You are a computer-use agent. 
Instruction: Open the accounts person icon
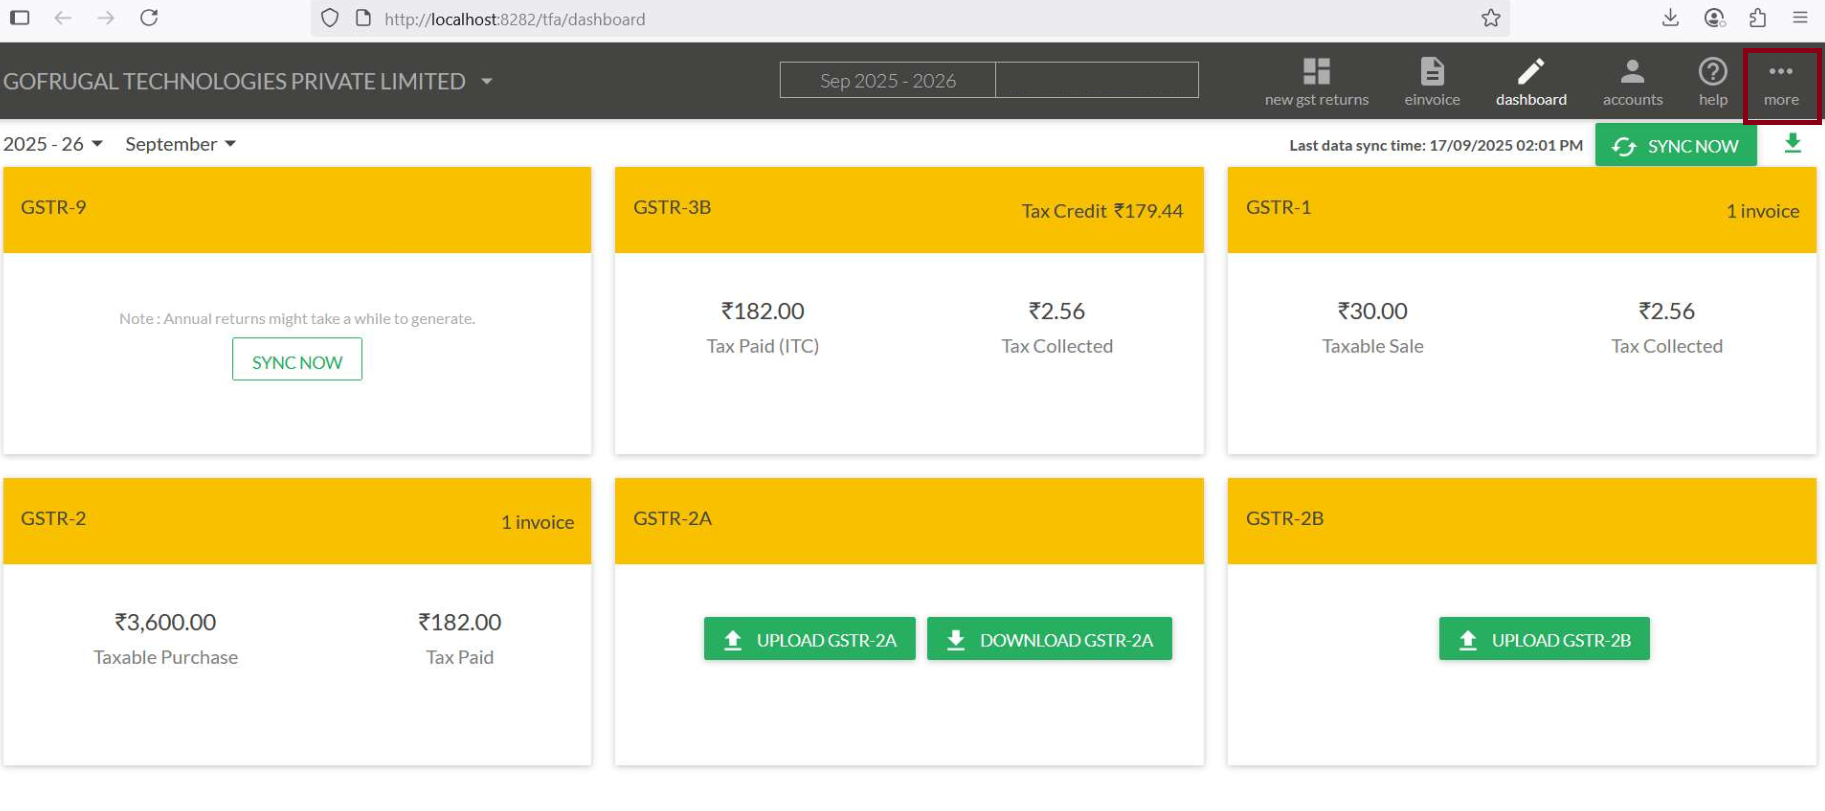click(1632, 73)
